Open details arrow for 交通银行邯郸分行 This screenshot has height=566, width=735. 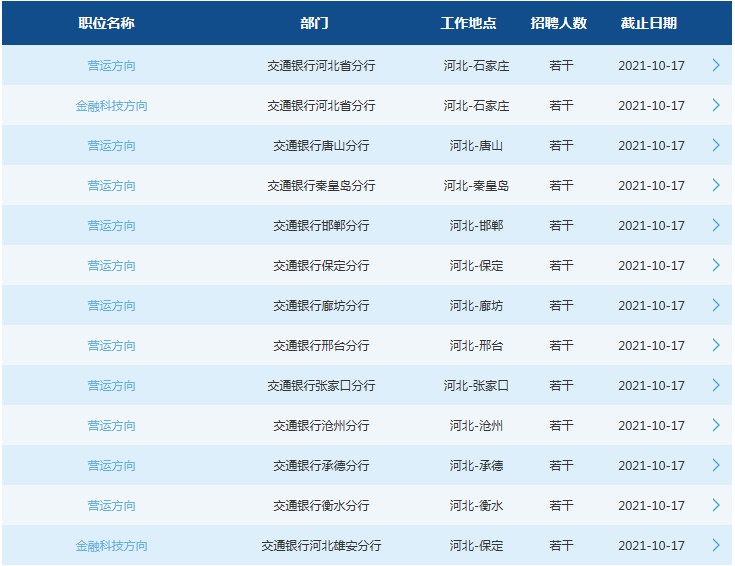coord(716,225)
